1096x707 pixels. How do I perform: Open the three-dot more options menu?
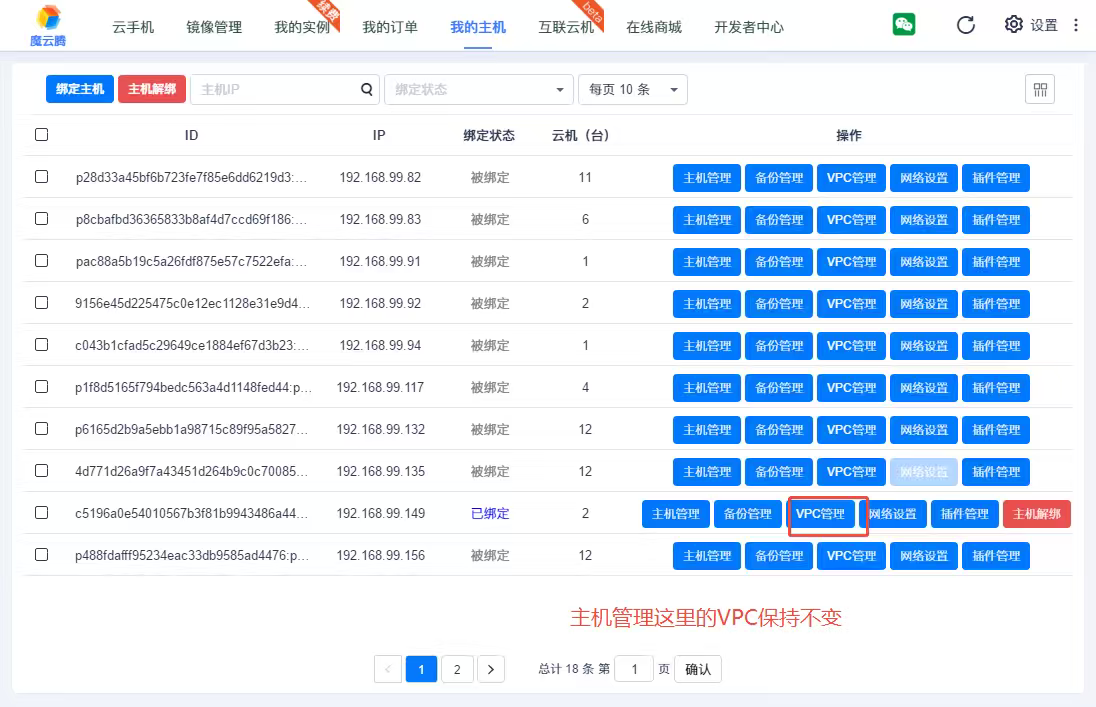(x=1076, y=25)
